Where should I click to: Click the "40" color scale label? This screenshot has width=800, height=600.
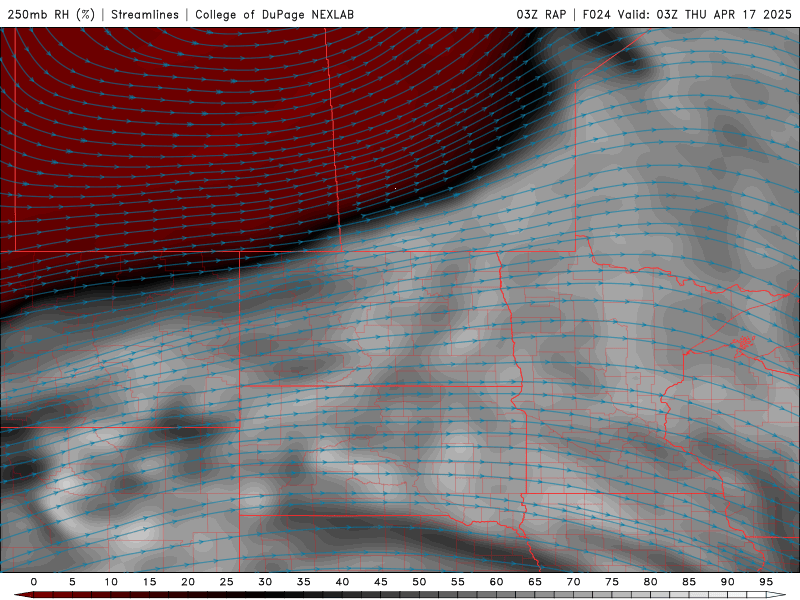point(342,582)
